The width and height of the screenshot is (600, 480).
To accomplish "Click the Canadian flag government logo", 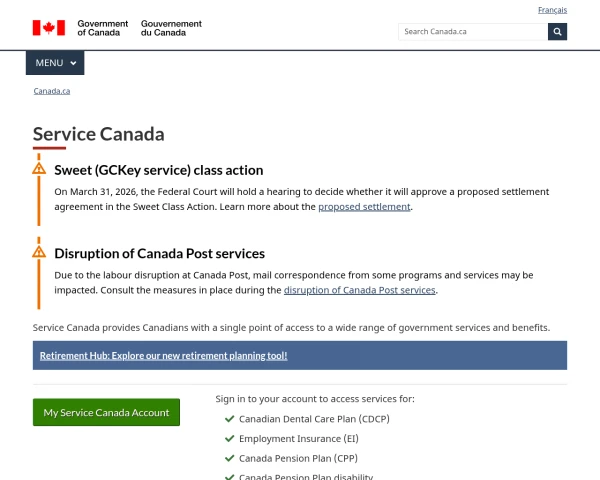I will point(49,28).
